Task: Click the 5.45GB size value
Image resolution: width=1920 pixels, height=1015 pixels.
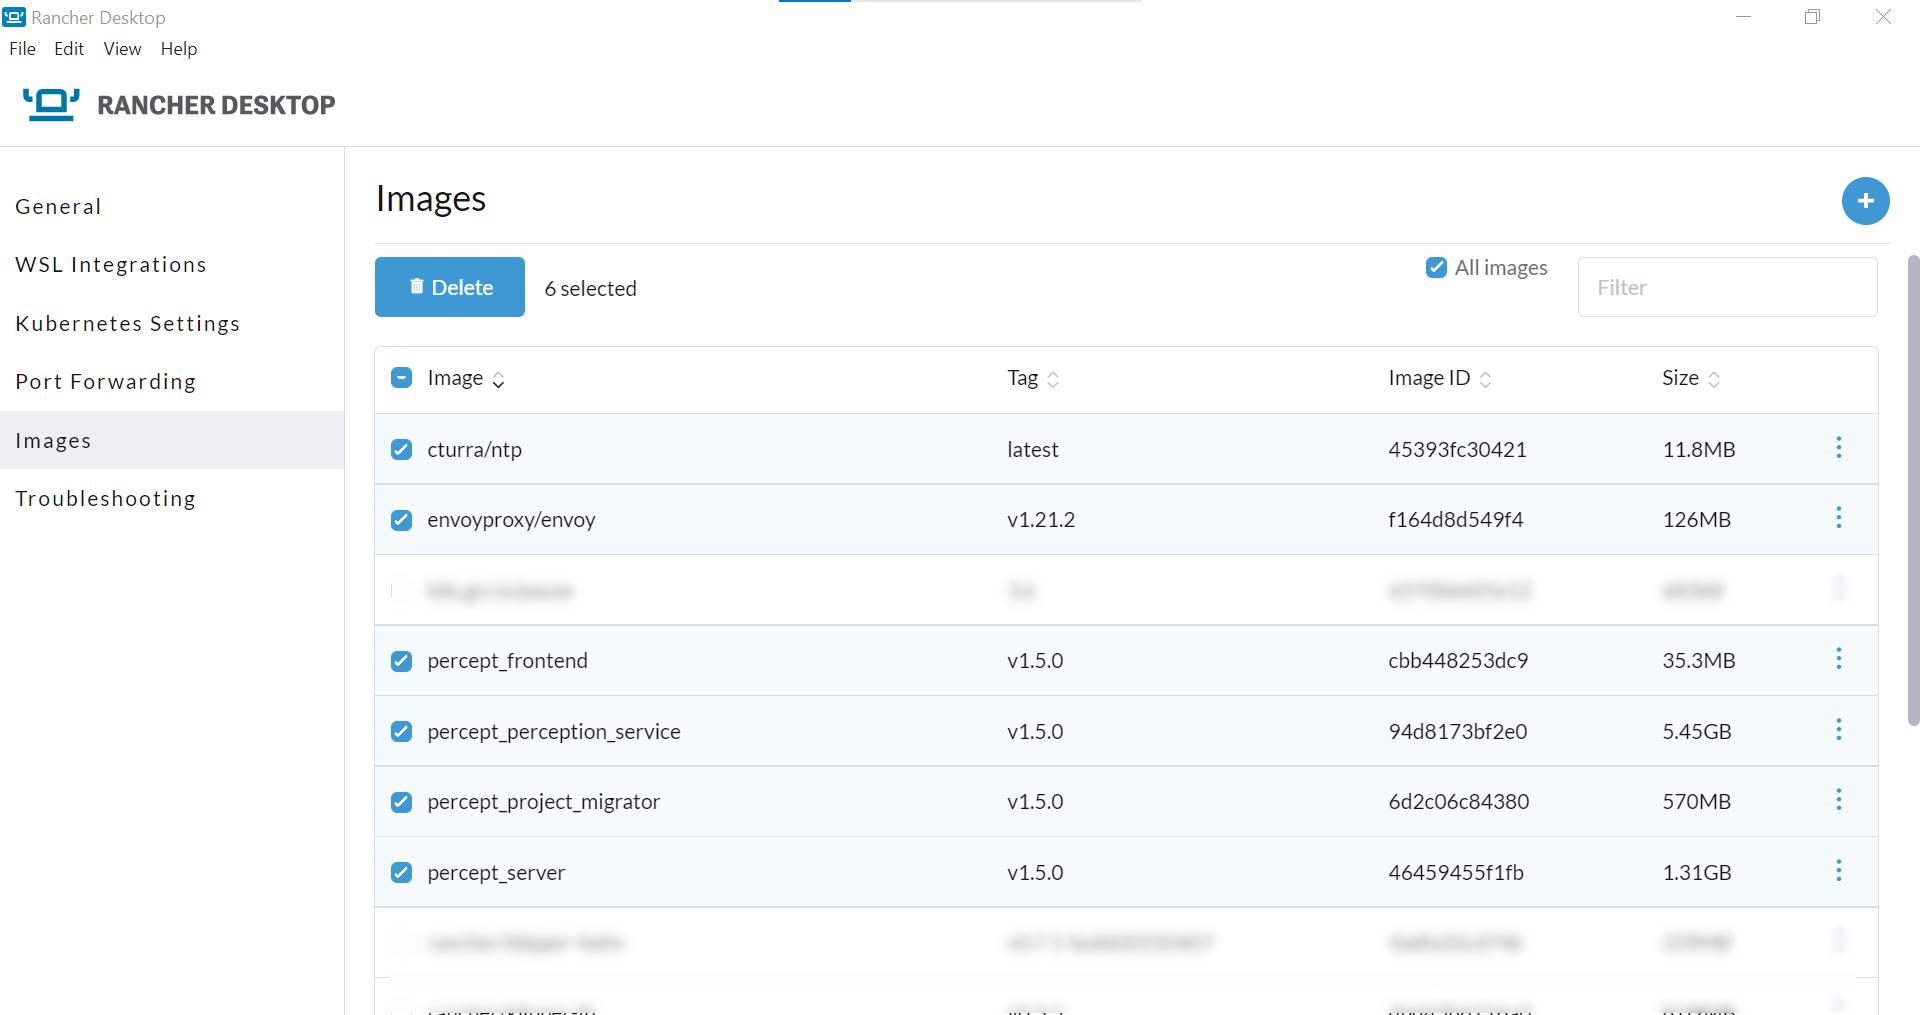Action: click(1697, 732)
